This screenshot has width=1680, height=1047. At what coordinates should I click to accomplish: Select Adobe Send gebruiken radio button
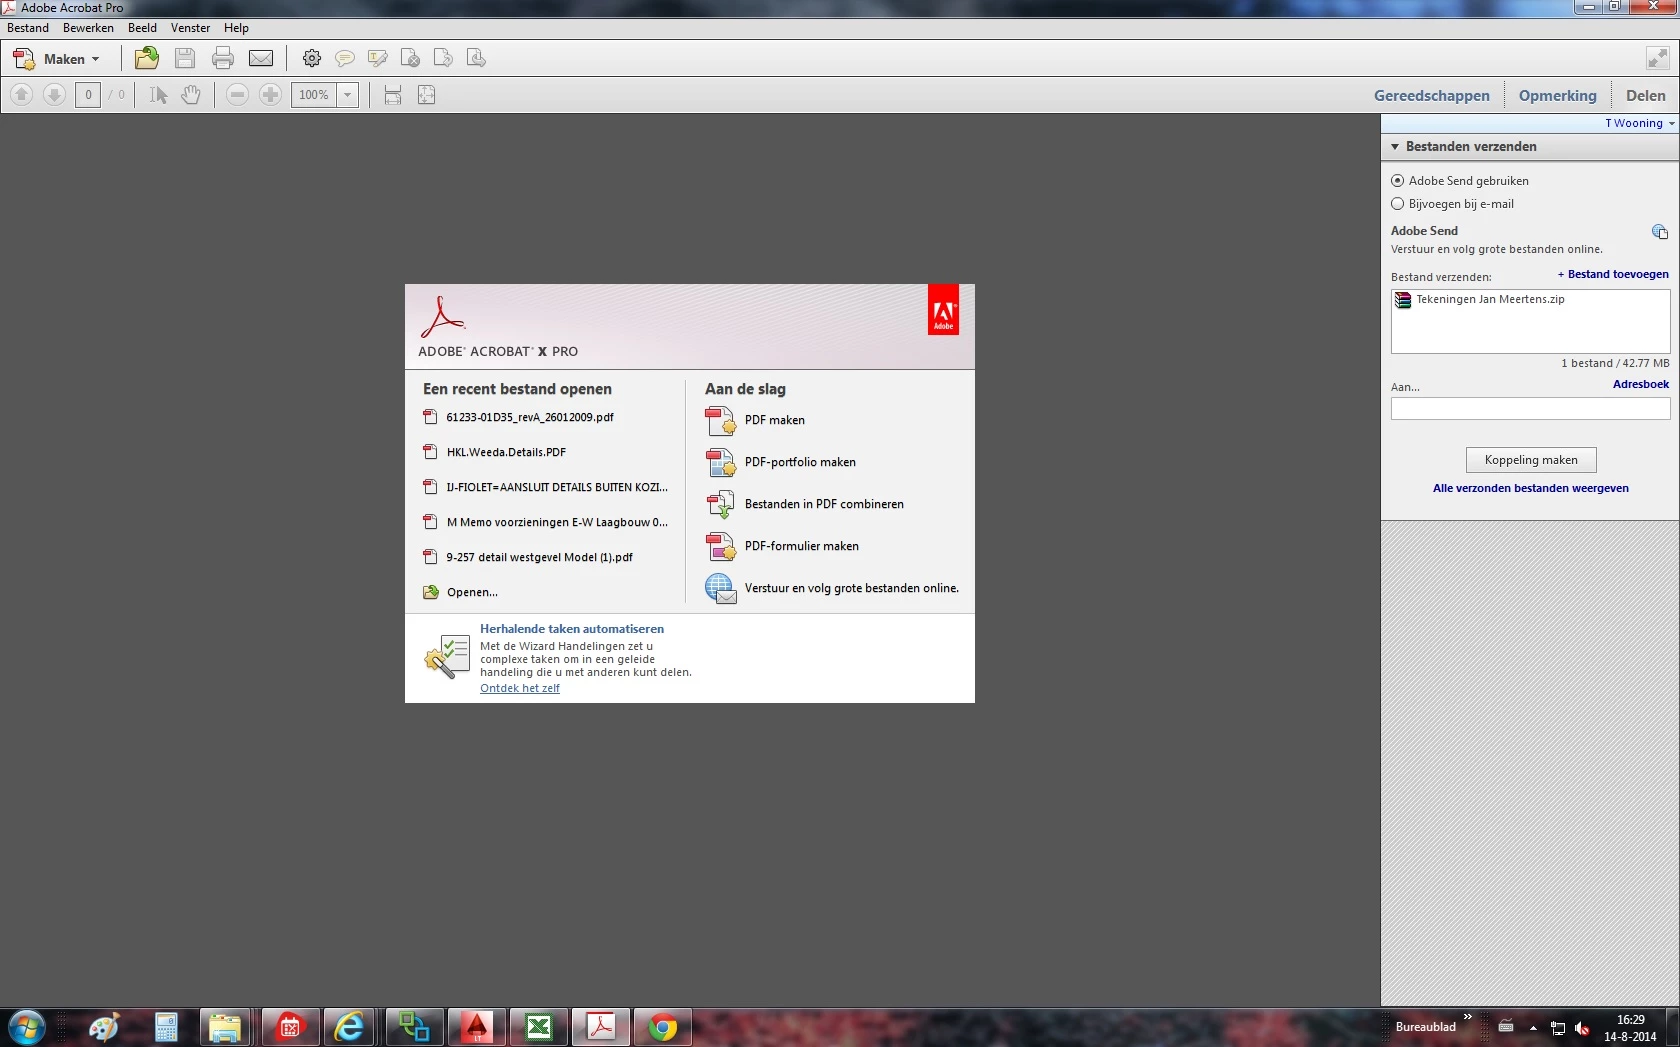pos(1398,181)
